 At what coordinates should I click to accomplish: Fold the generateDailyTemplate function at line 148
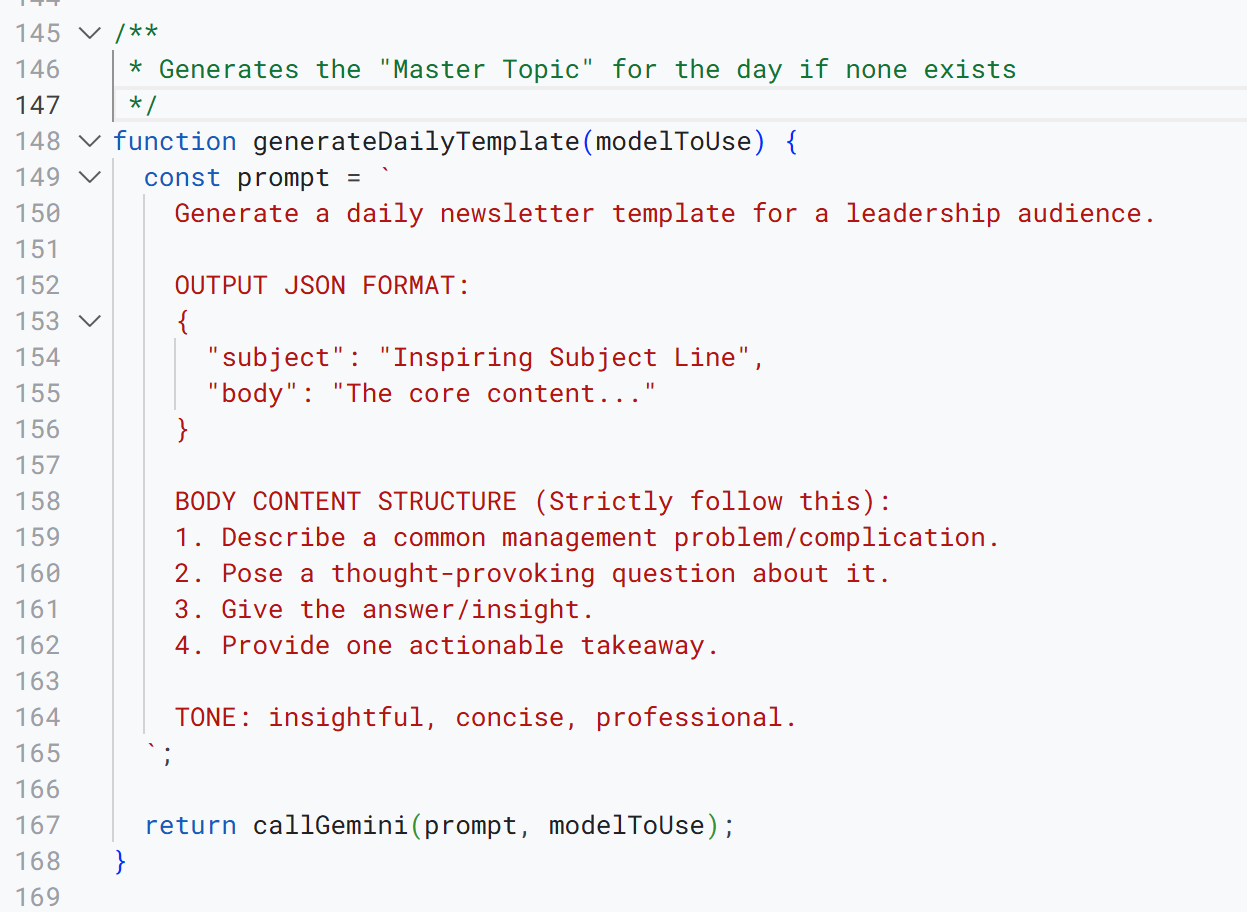[x=90, y=142]
